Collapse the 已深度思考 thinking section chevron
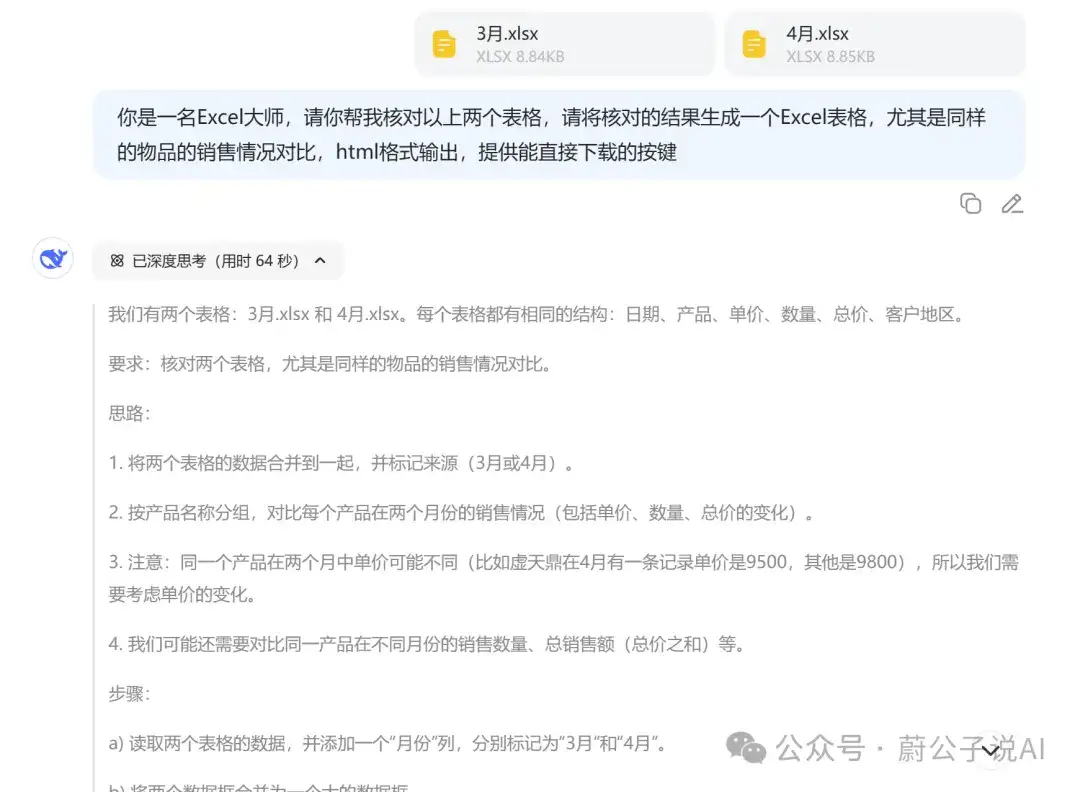This screenshot has height=792, width=1080. 320,261
